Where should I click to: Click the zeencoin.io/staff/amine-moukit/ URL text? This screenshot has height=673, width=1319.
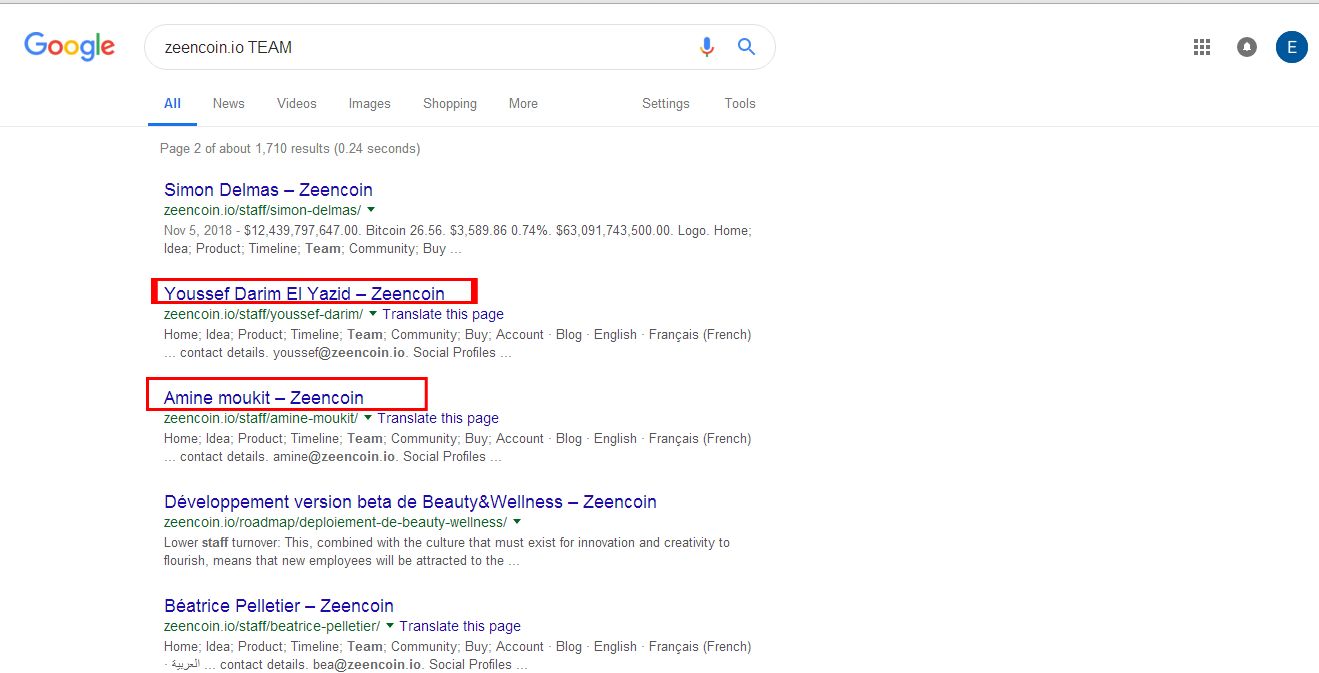click(261, 418)
